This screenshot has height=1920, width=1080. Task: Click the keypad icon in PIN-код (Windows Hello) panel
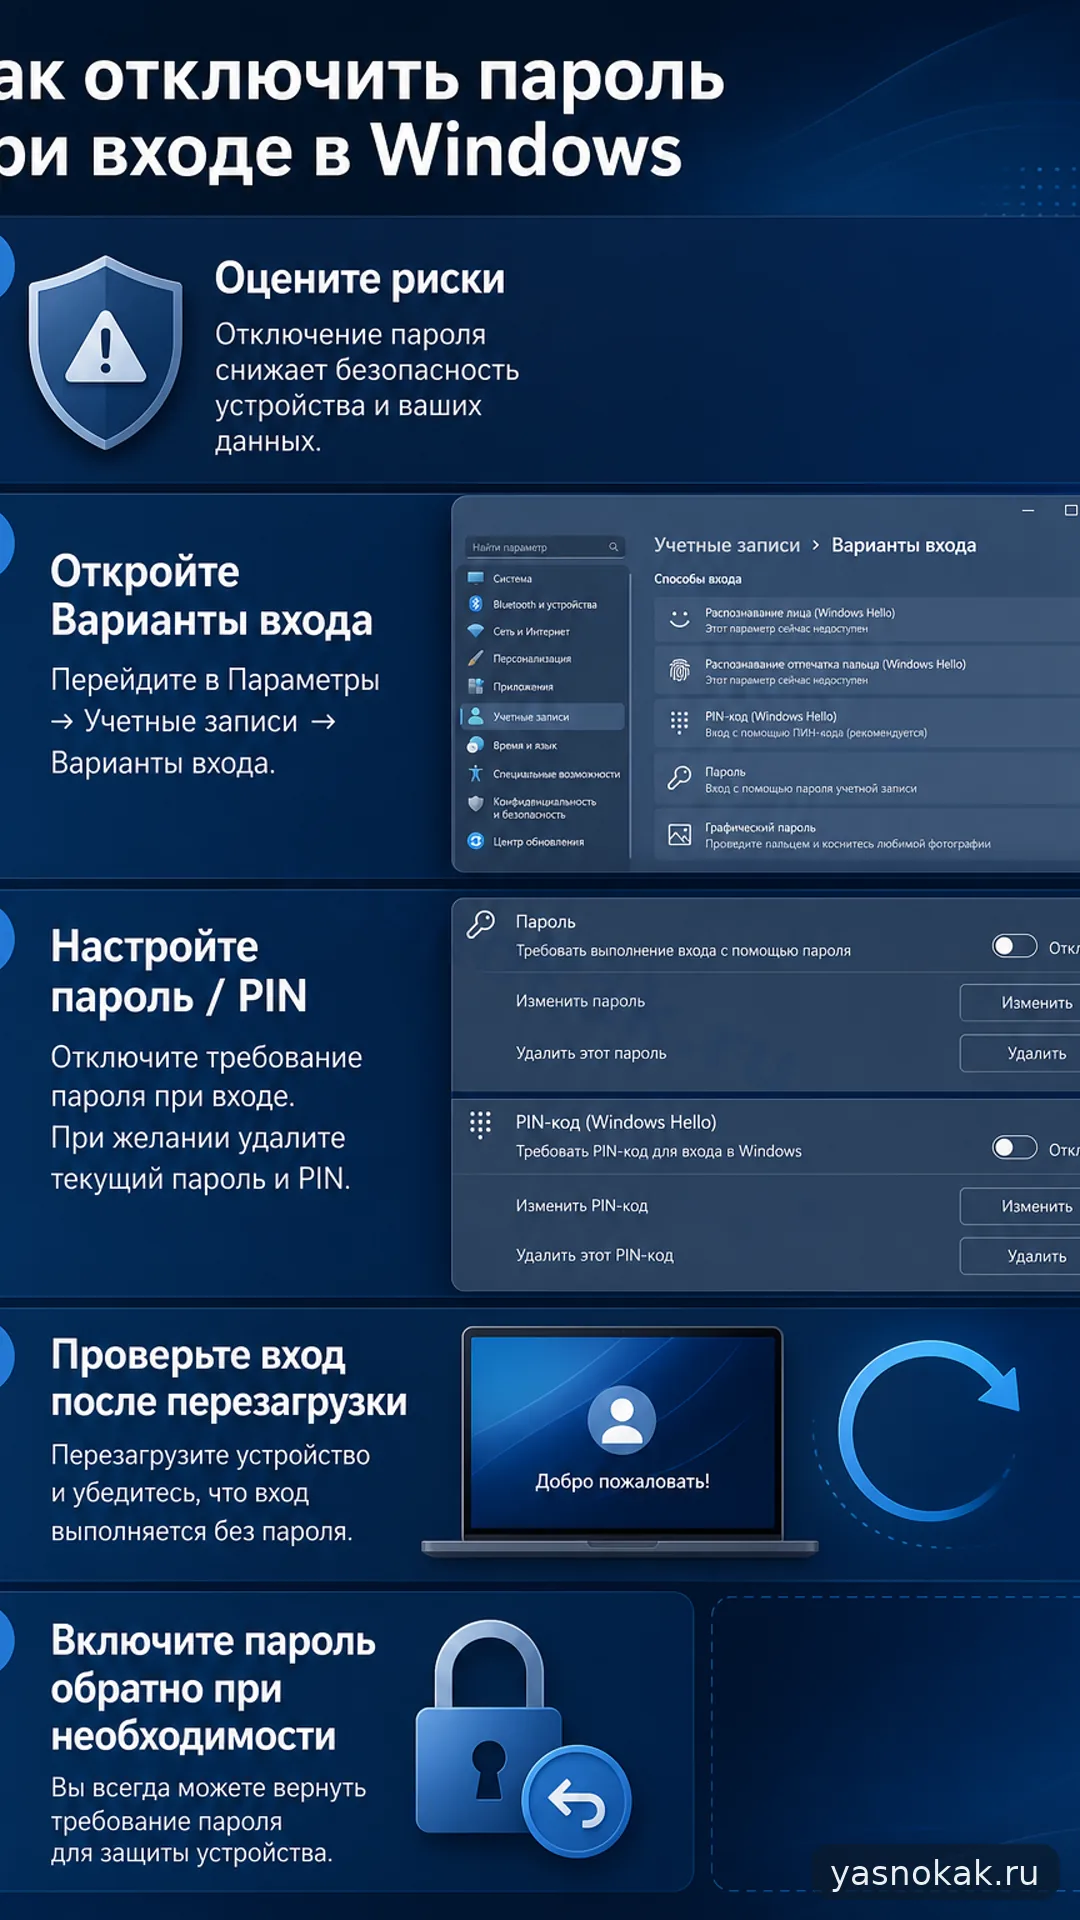[481, 1125]
